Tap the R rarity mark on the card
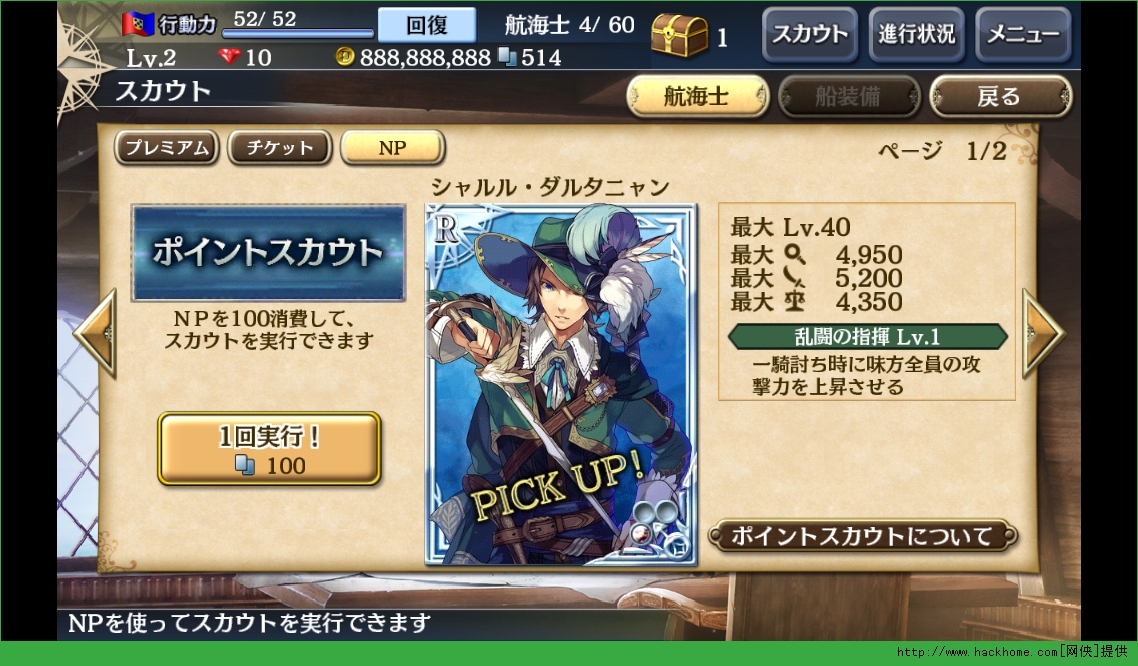 pyautogui.click(x=446, y=229)
